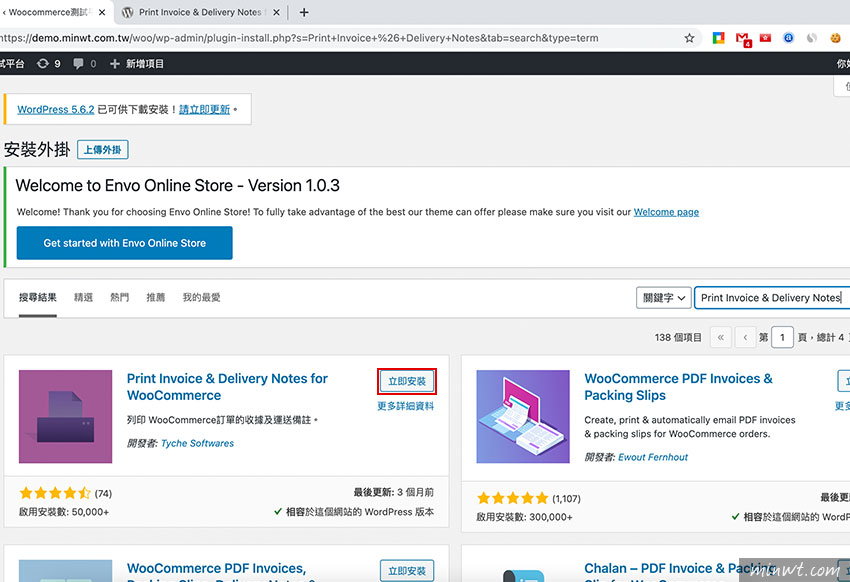Select the 精選 featured tab

tap(83, 298)
